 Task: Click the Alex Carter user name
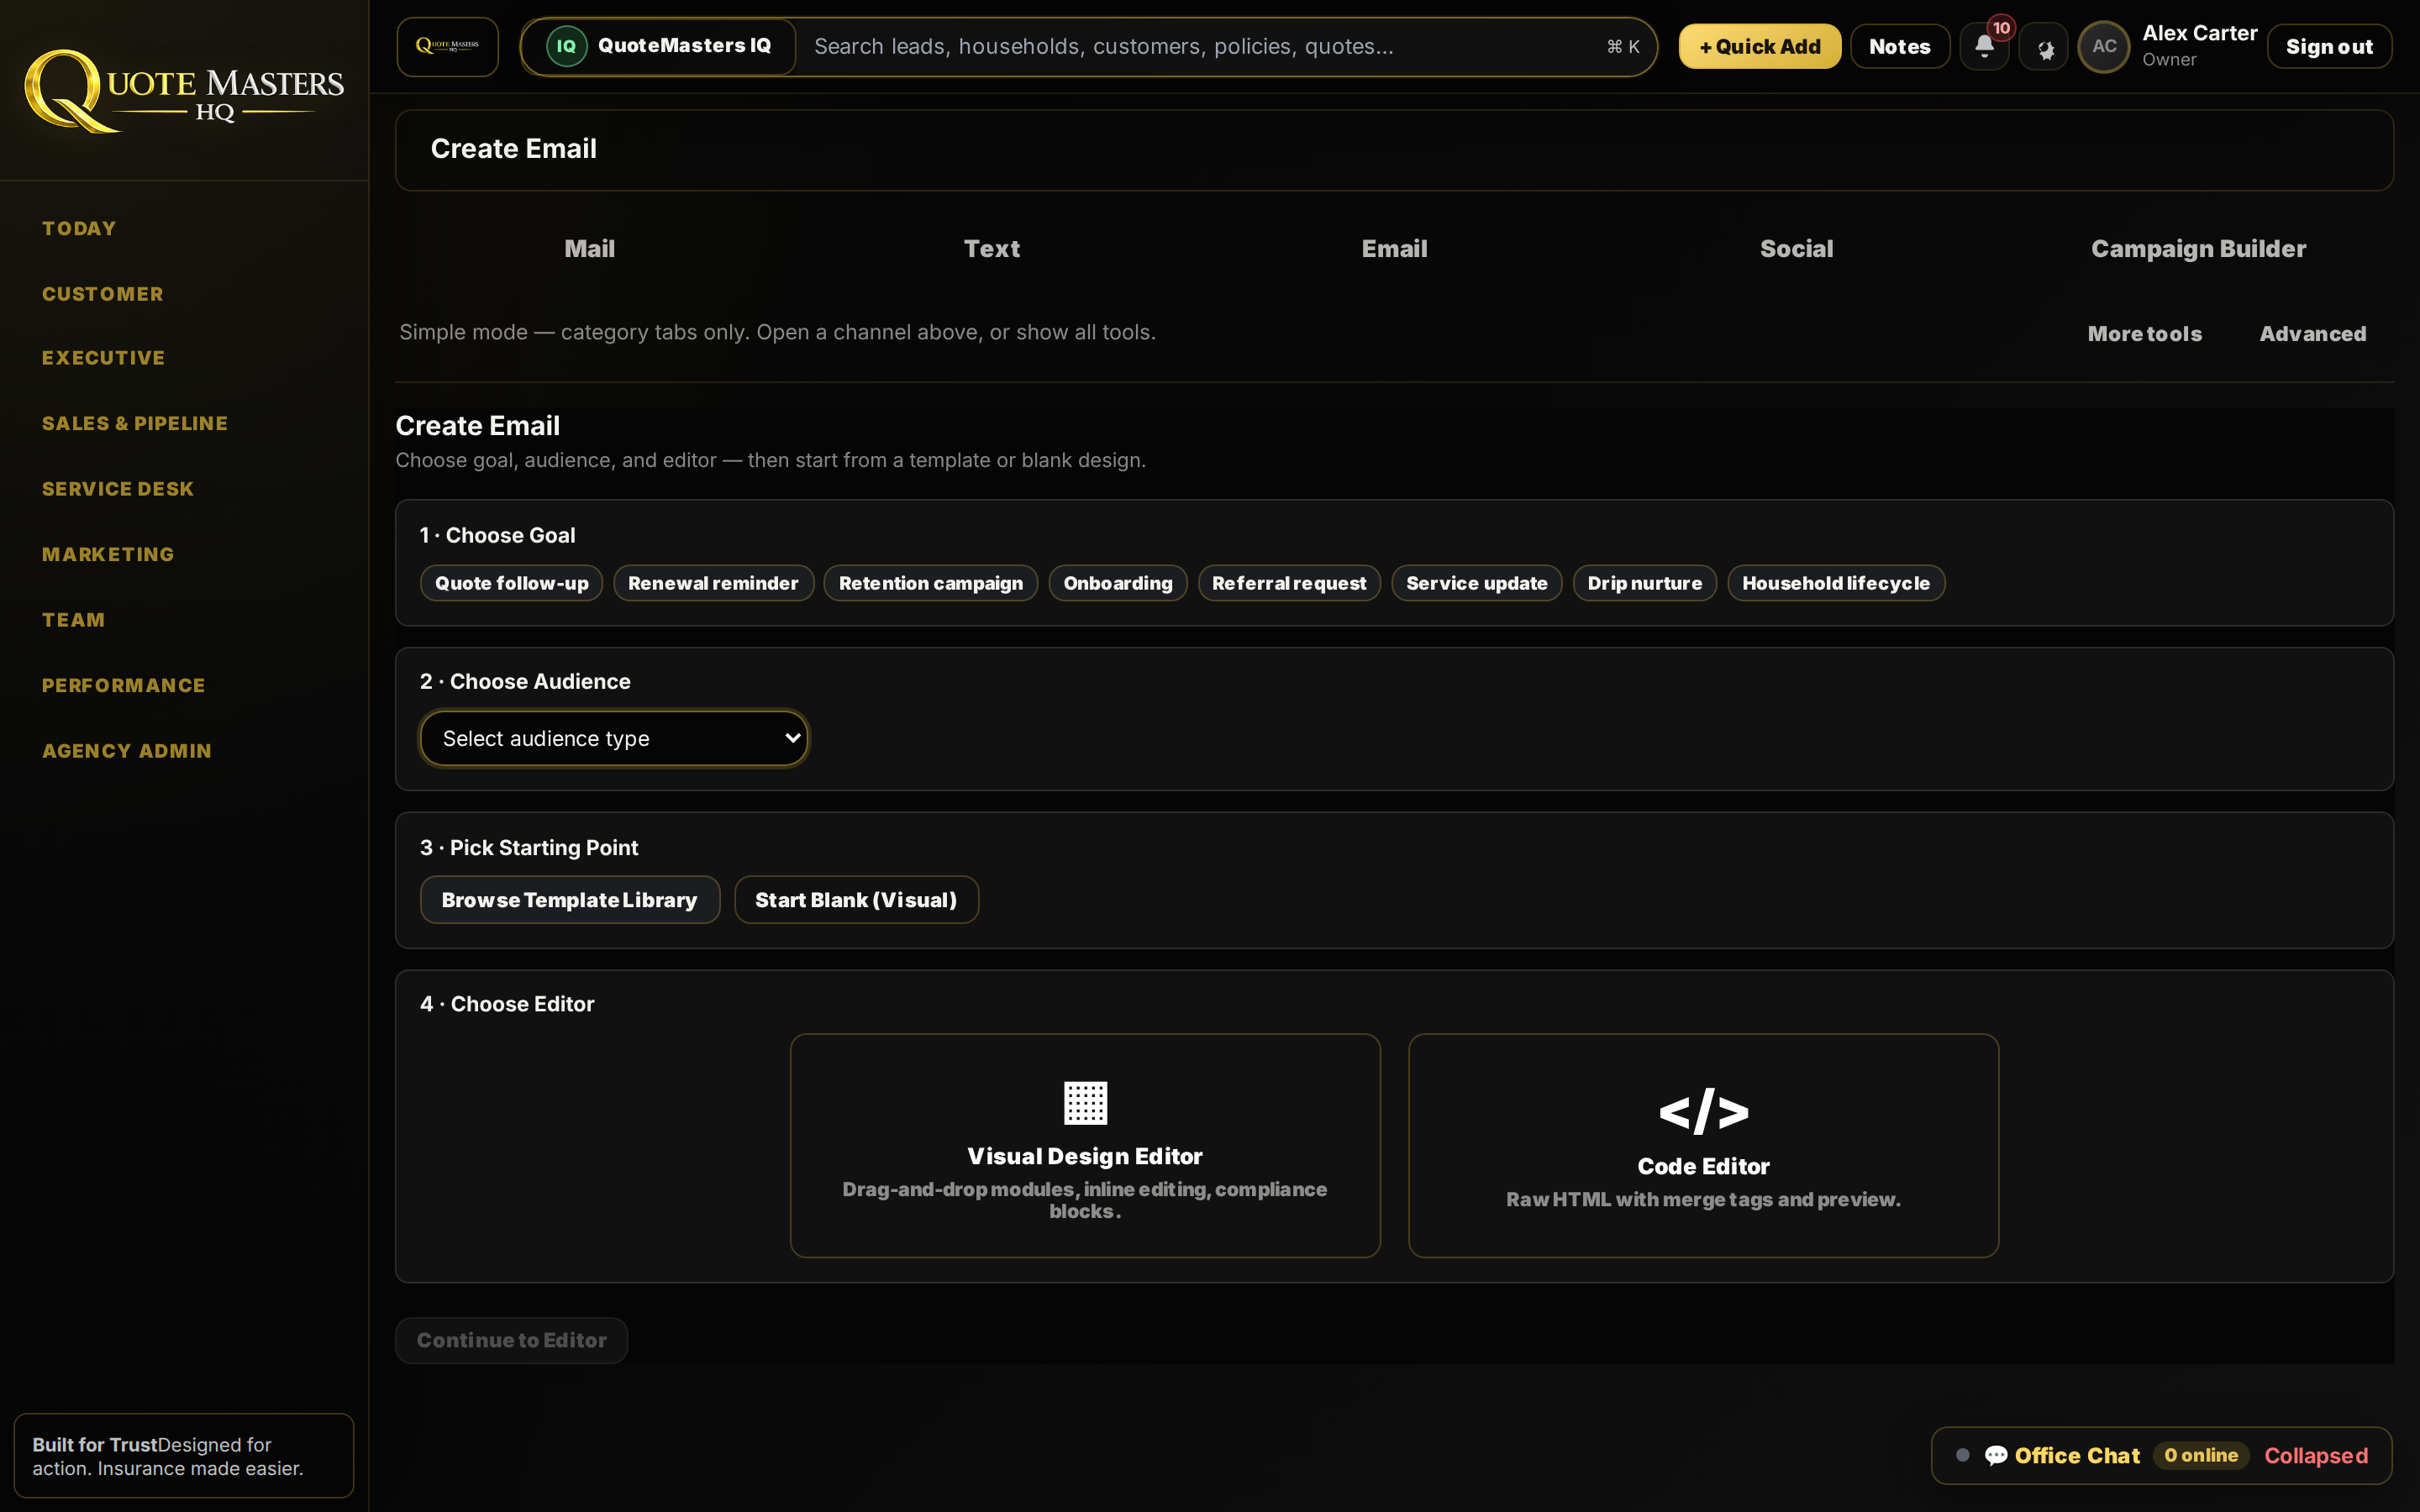pos(2199,33)
